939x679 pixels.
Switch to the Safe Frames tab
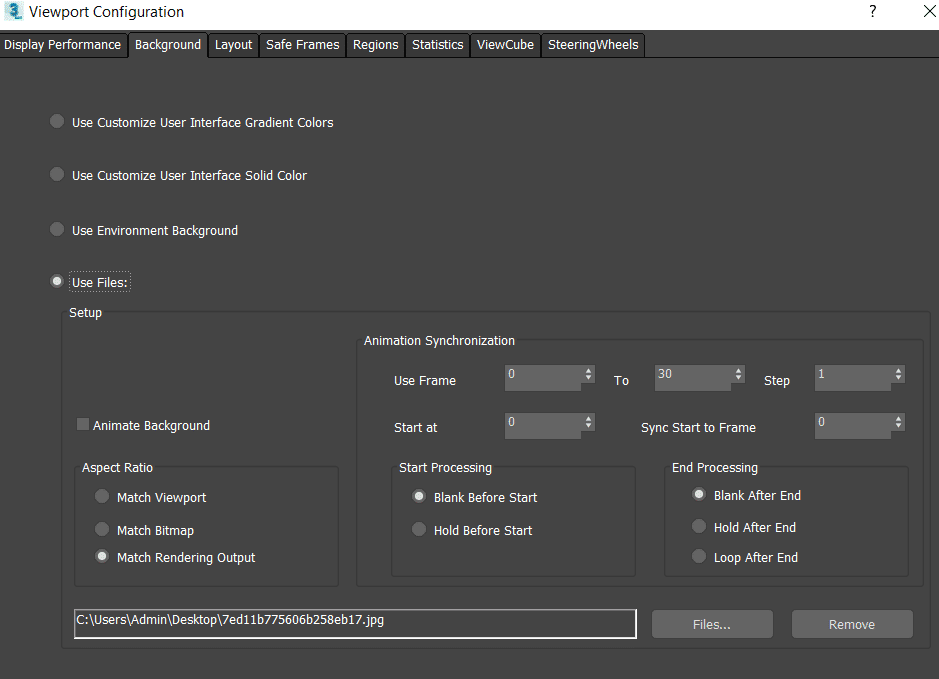point(302,45)
